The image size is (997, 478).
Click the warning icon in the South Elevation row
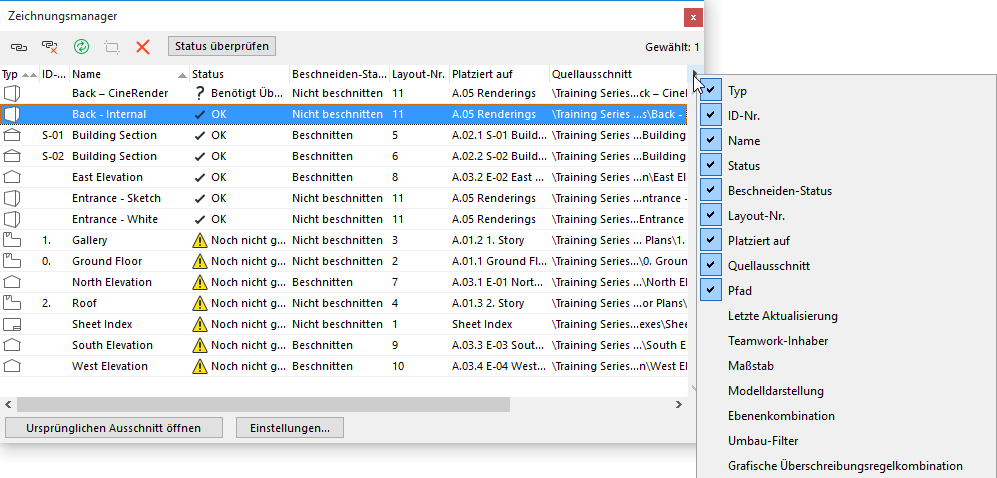(x=200, y=345)
